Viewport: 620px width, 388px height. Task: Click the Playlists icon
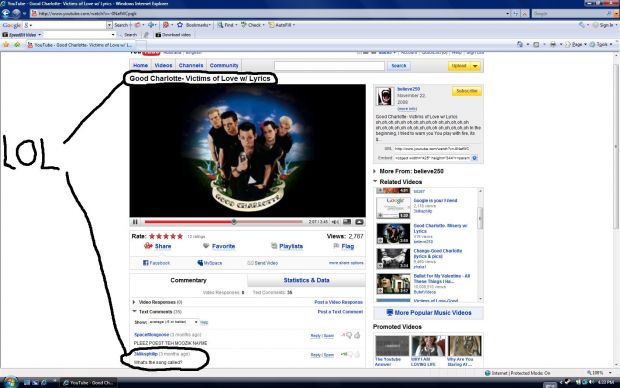click(274, 246)
